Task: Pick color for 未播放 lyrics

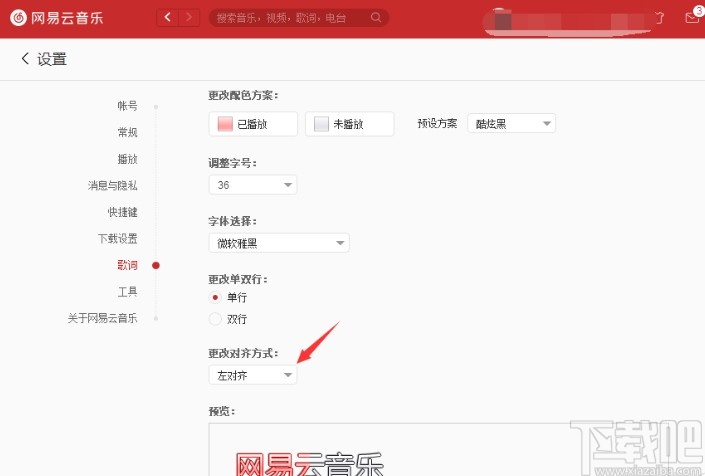Action: [x=349, y=124]
